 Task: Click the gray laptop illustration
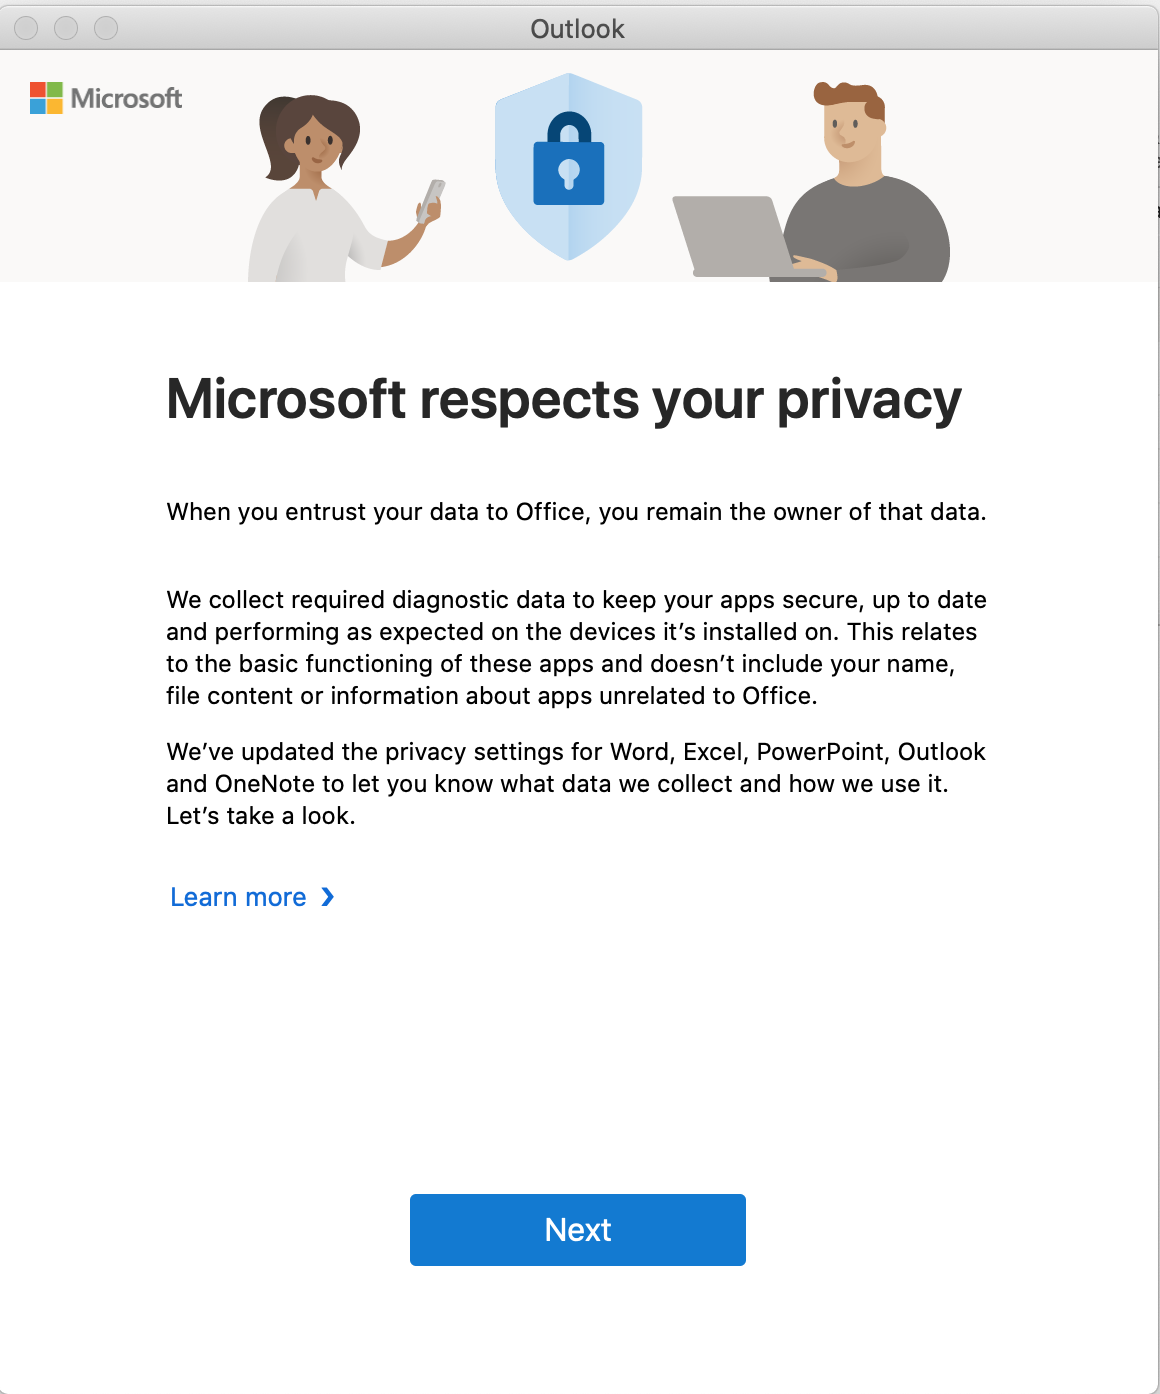[735, 237]
